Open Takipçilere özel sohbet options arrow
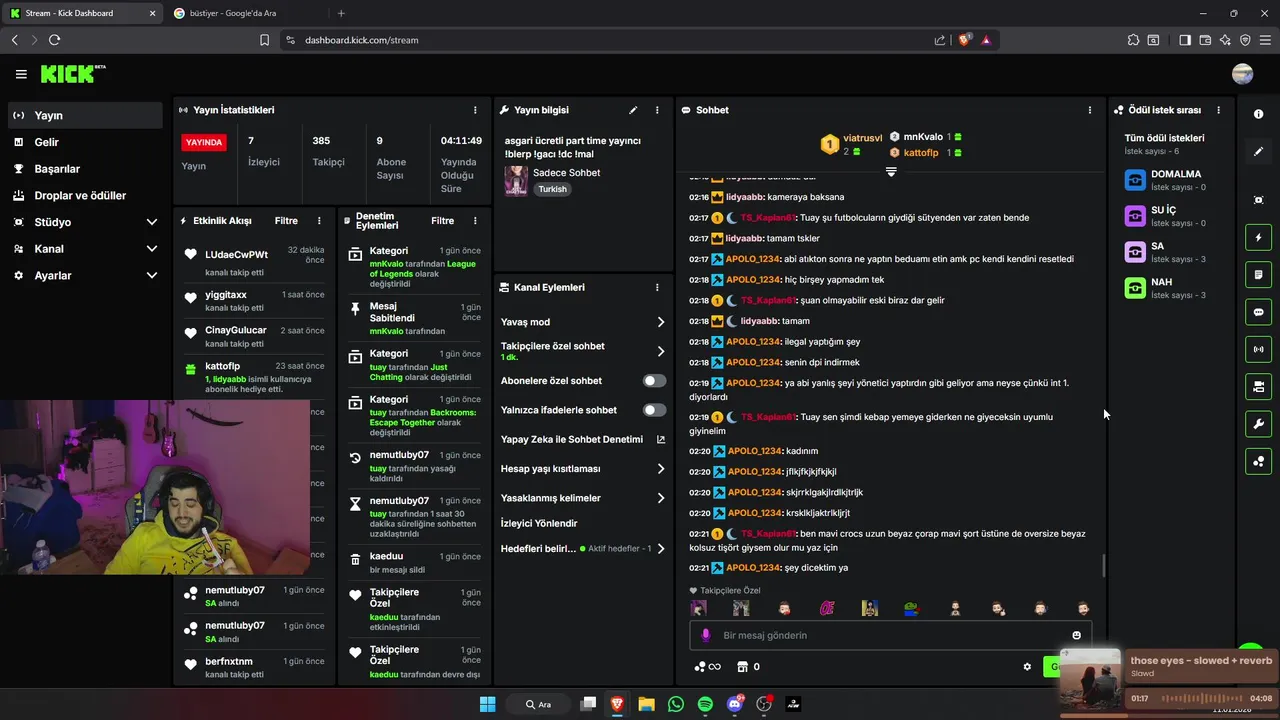Image resolution: width=1280 pixels, height=720 pixels. 661,351
